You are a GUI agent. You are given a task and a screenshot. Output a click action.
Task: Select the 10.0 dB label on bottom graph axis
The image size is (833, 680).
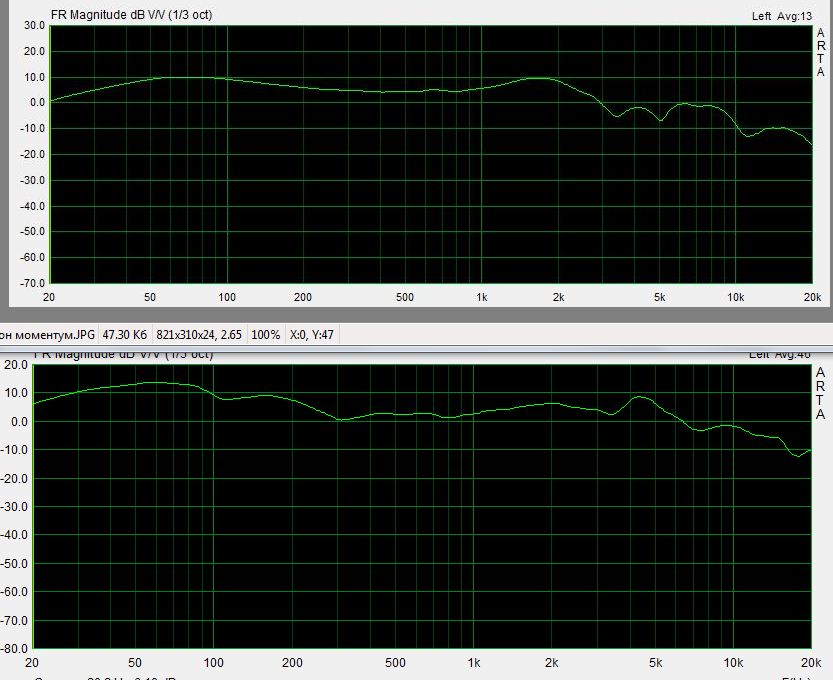16,393
